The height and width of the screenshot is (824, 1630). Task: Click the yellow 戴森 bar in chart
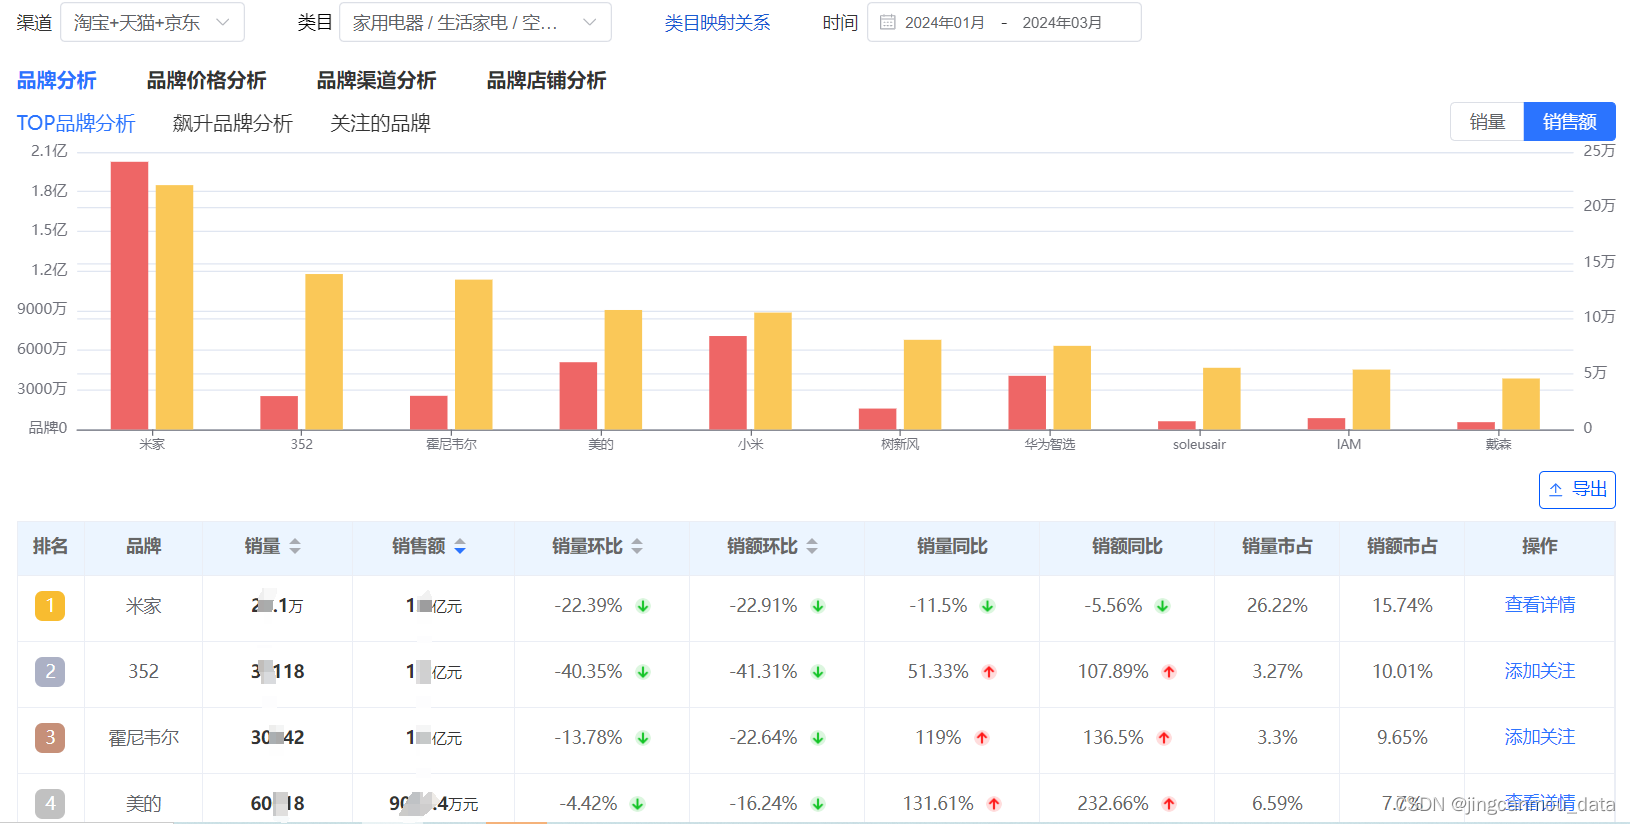coord(1521,404)
